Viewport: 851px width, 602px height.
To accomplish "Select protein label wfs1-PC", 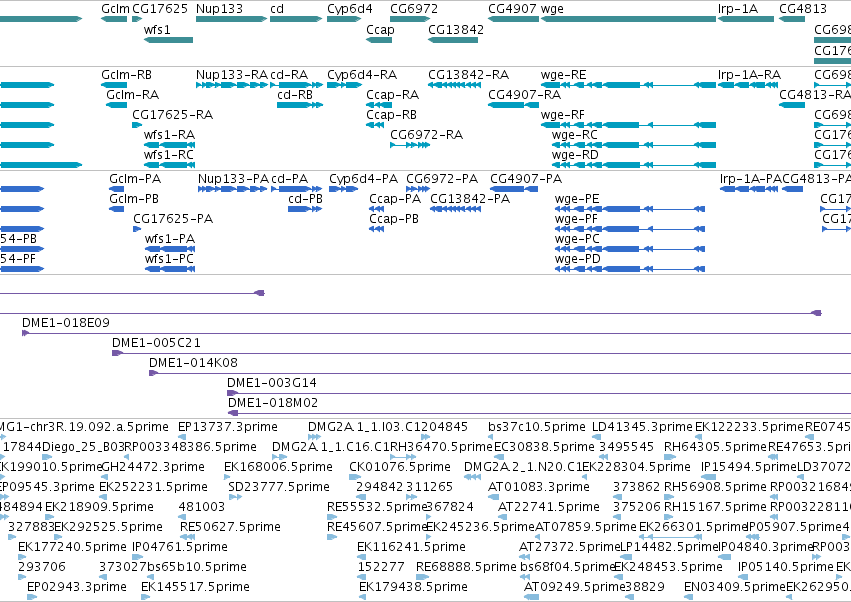I will point(169,259).
